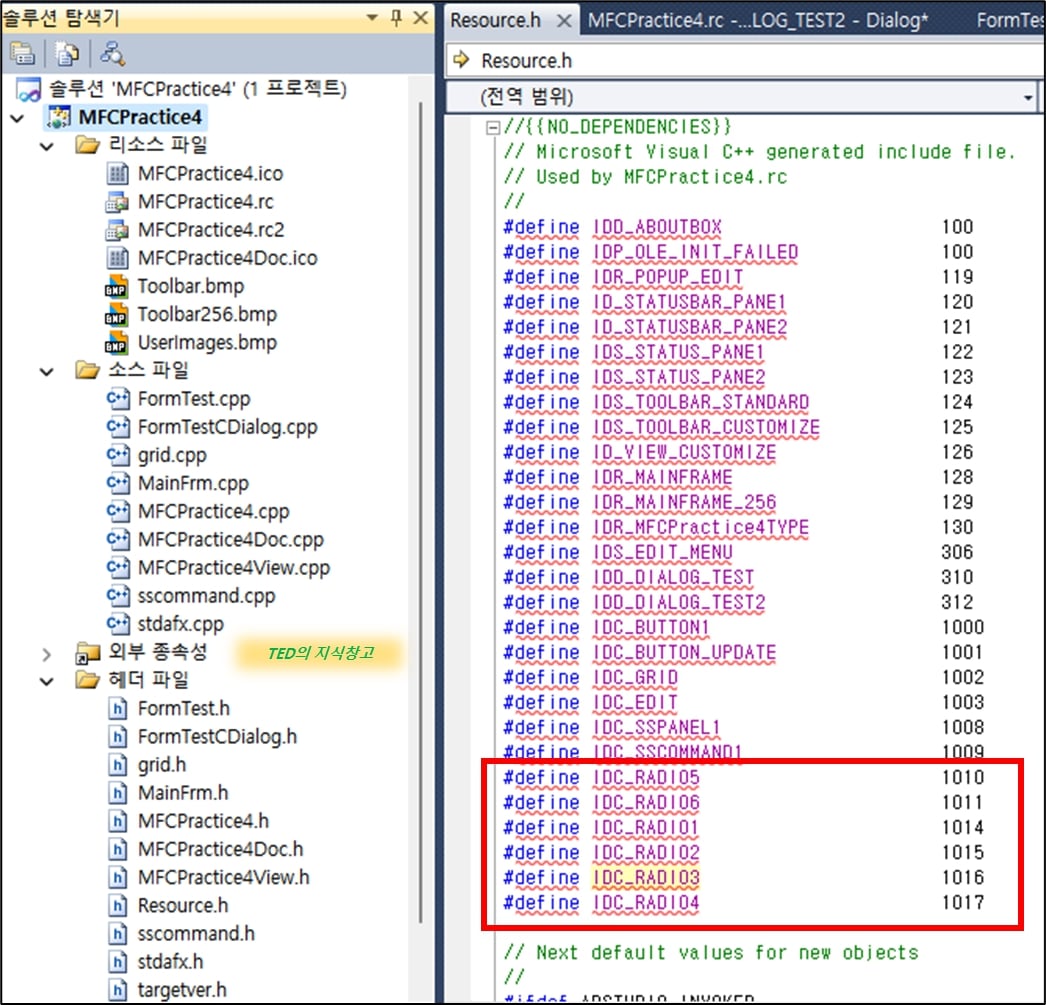Close the Resource.h editor tab
This screenshot has height=1005, width=1046.
point(564,21)
